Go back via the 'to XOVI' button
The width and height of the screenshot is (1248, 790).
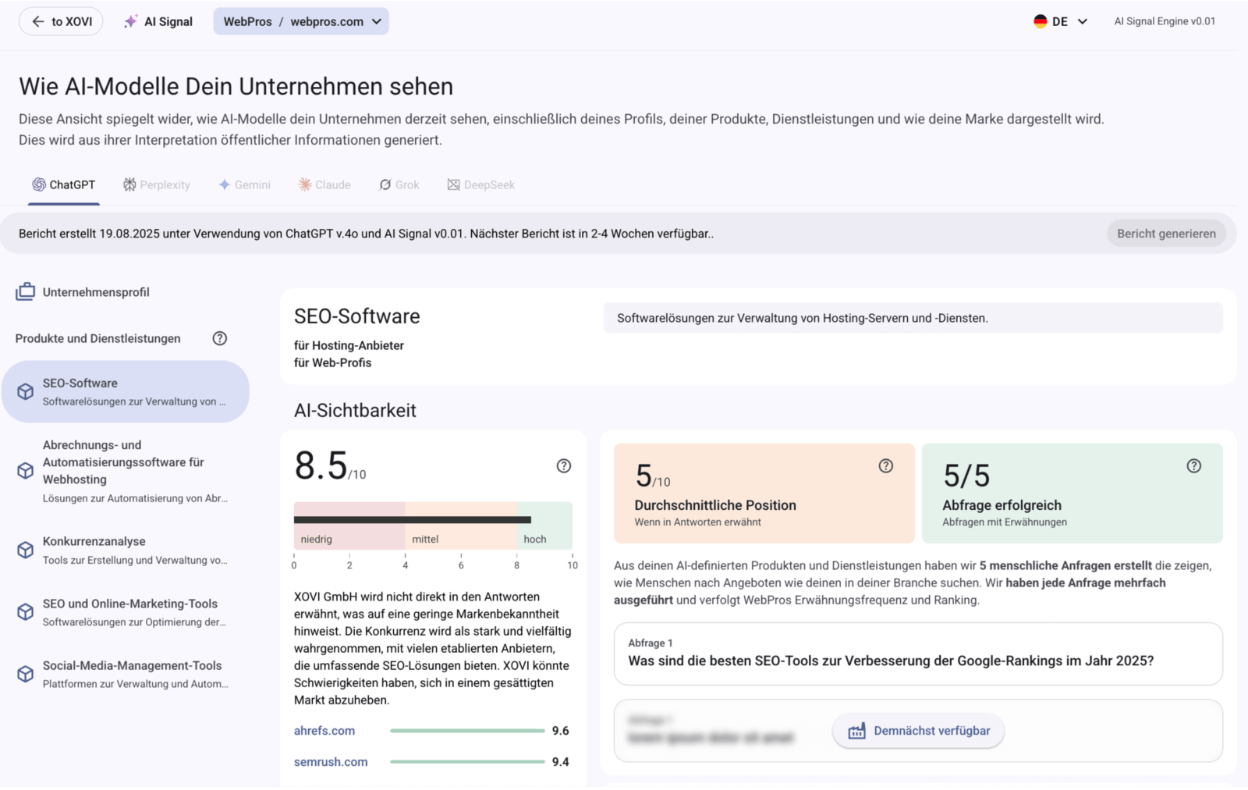(x=61, y=22)
